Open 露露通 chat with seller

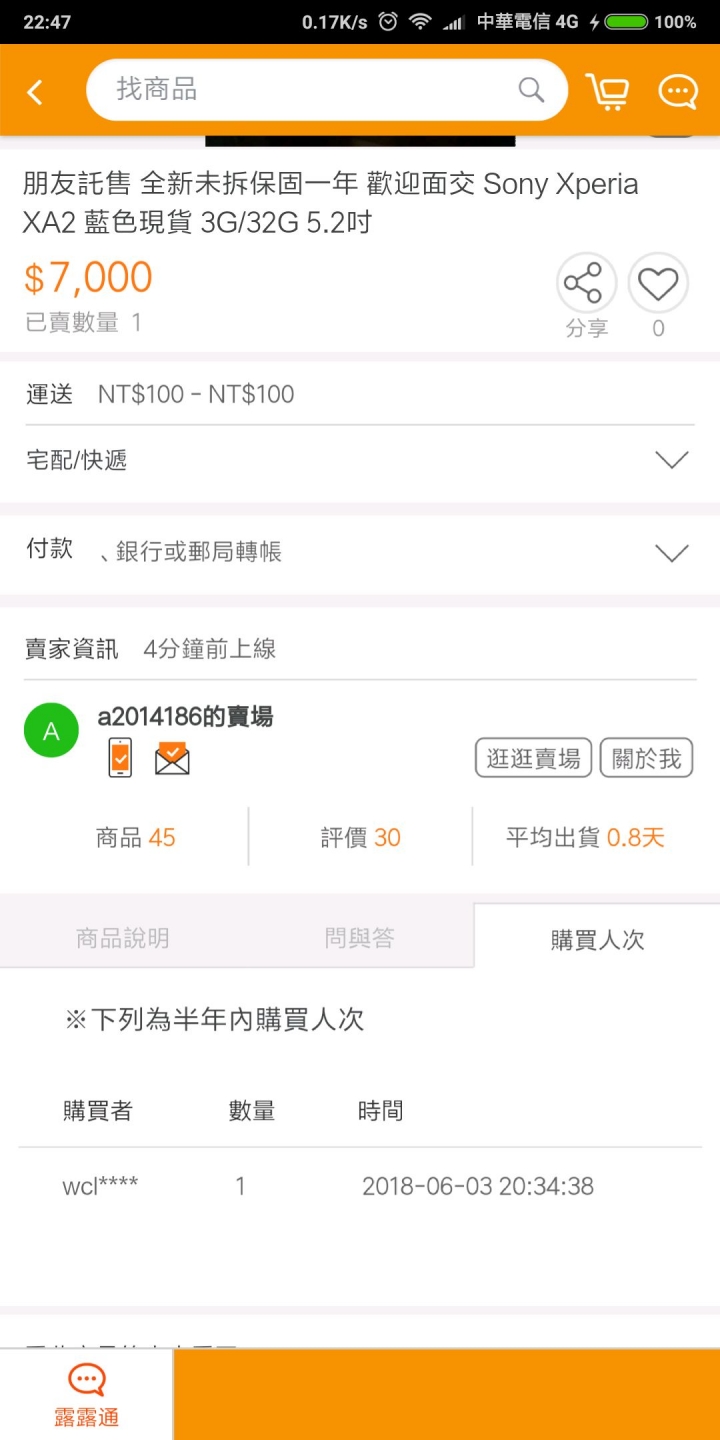[87, 1395]
